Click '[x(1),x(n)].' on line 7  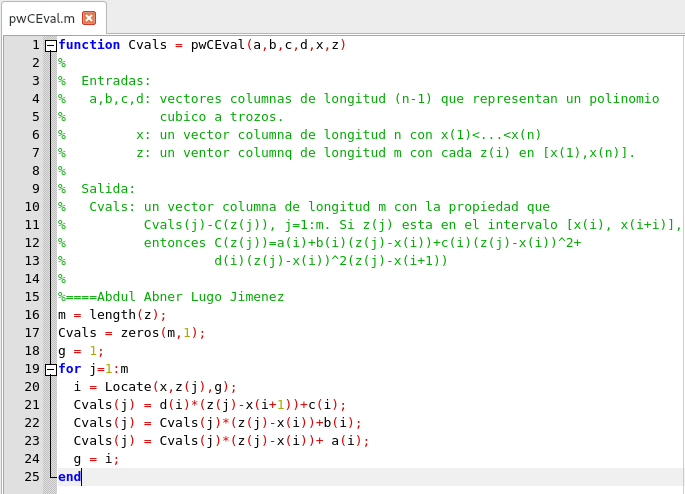pos(588,153)
